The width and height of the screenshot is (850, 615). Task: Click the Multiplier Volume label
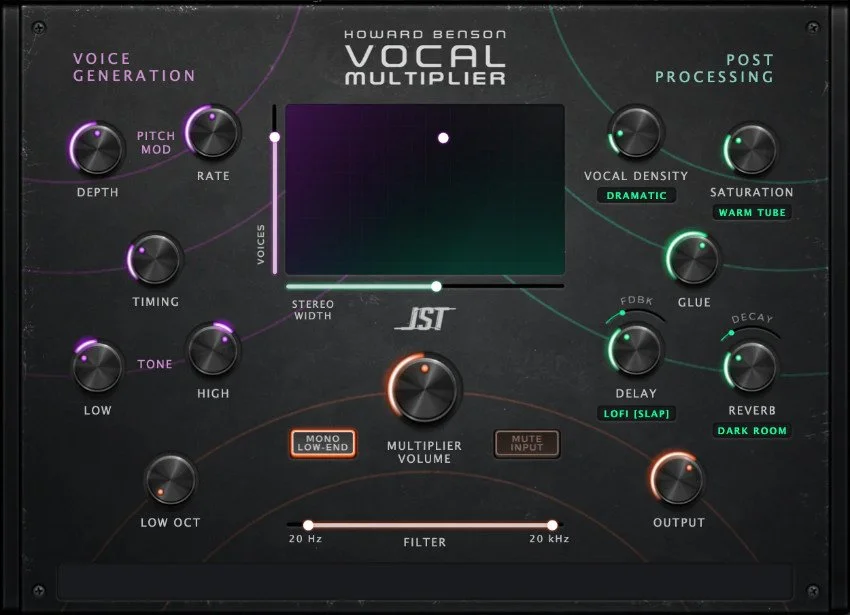pyautogui.click(x=424, y=452)
